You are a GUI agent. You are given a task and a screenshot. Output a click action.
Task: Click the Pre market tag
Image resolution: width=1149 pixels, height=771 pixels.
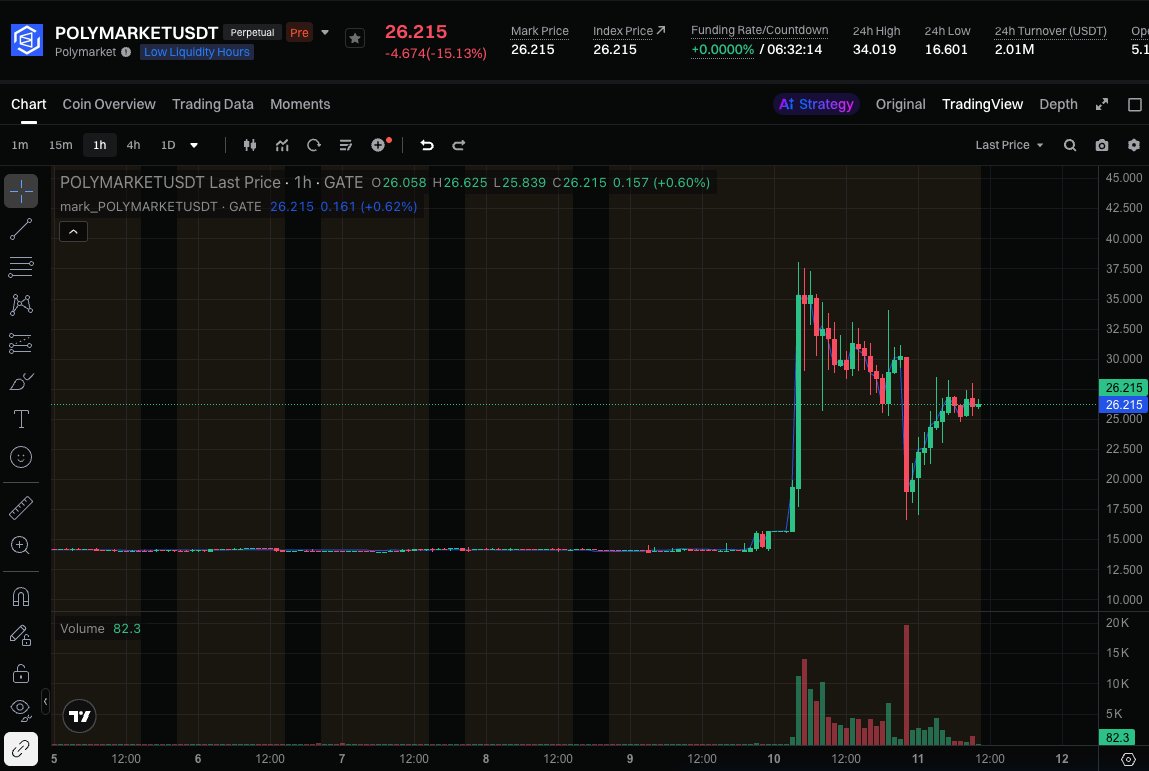pyautogui.click(x=299, y=32)
